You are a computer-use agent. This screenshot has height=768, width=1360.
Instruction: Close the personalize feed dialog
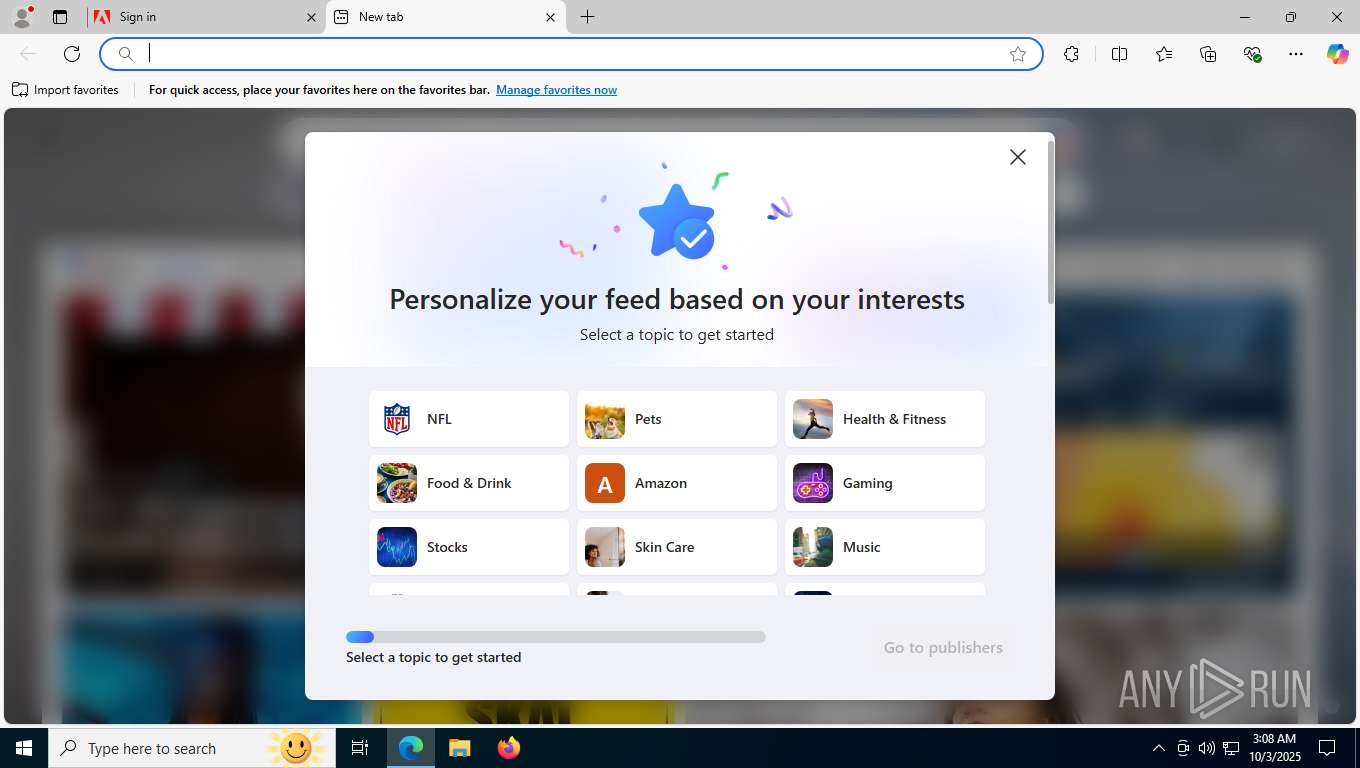click(1017, 157)
